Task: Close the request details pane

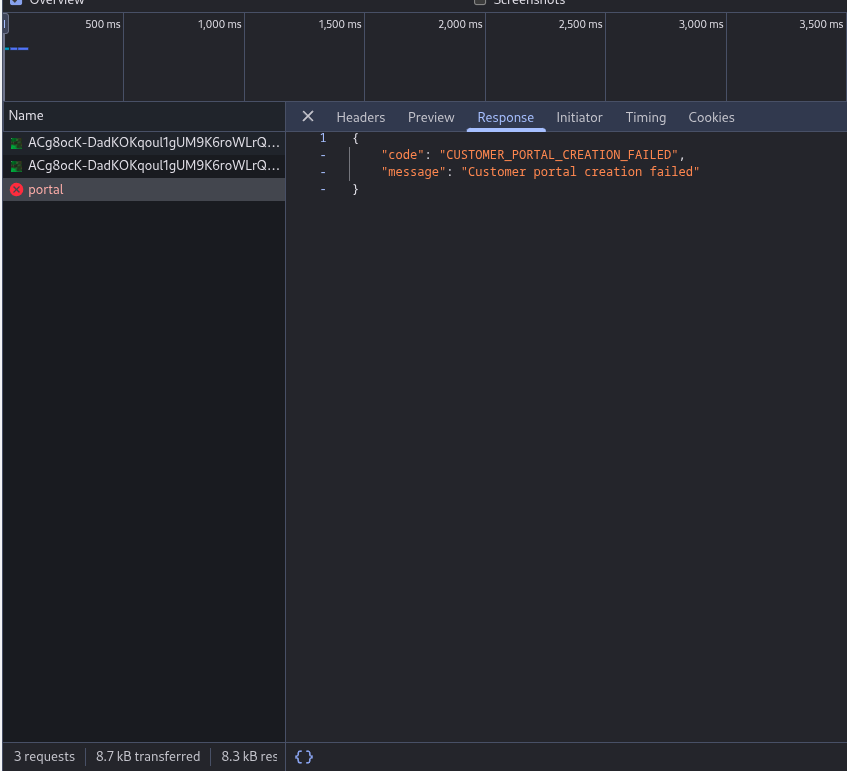Action: click(x=308, y=116)
